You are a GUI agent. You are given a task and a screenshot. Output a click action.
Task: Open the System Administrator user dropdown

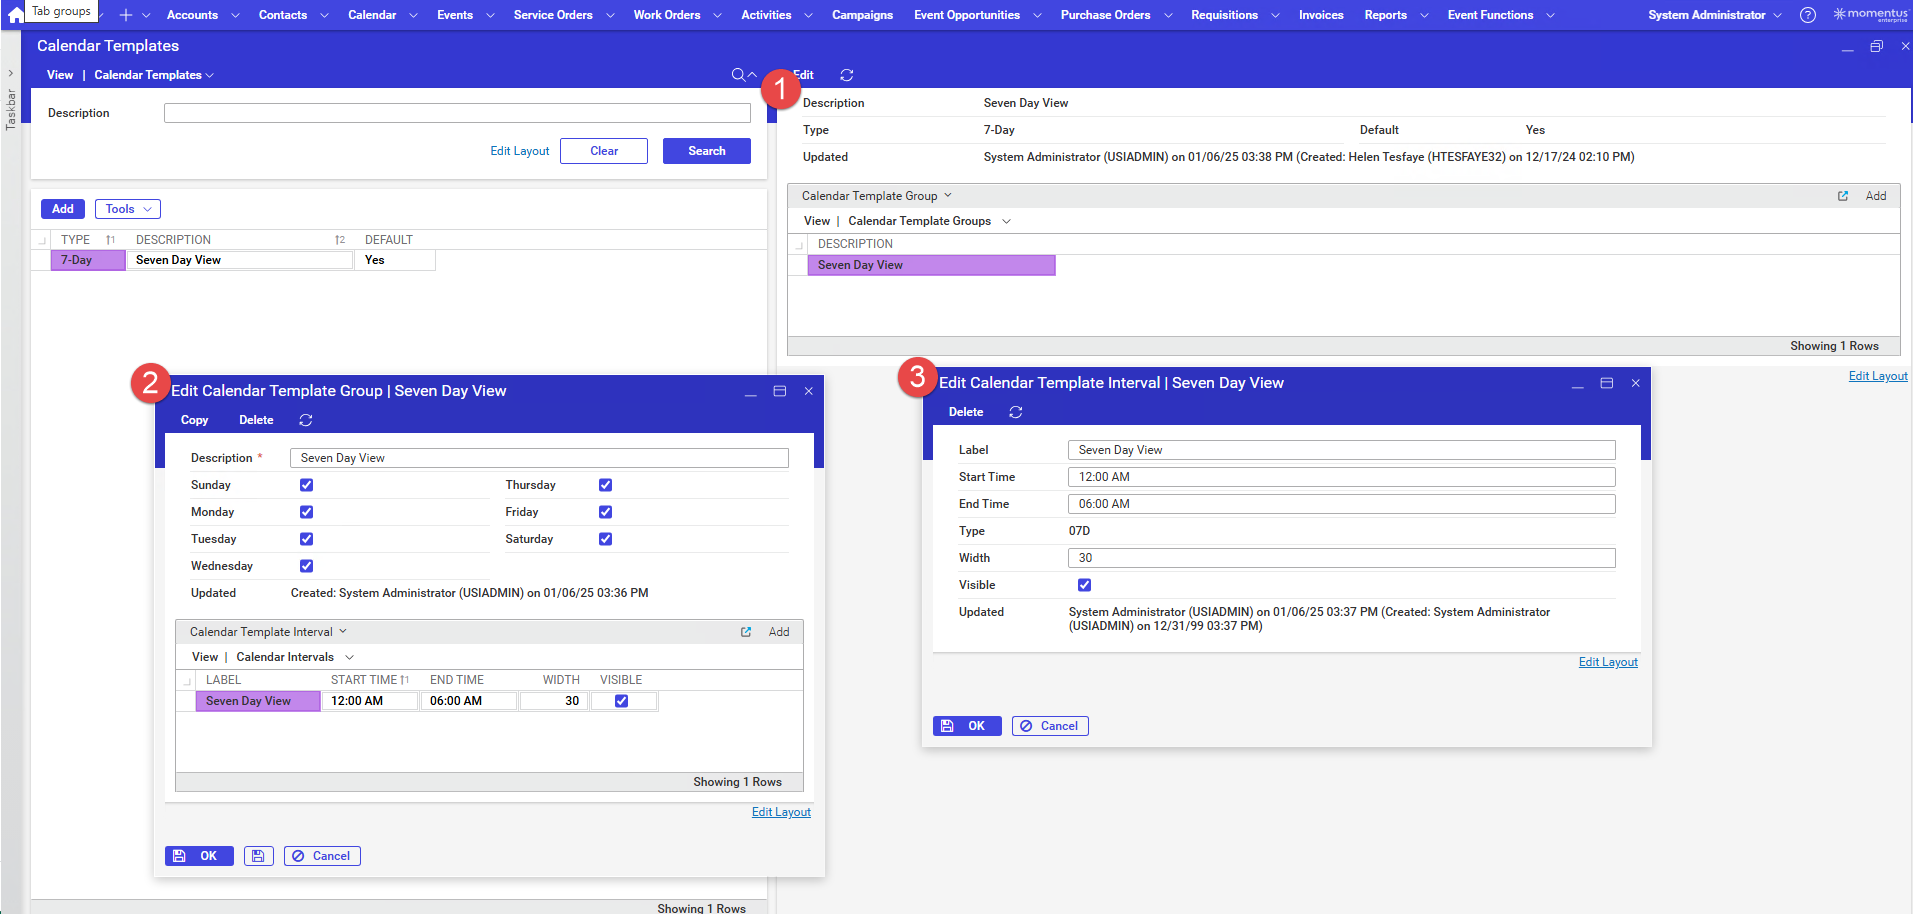click(x=1714, y=15)
